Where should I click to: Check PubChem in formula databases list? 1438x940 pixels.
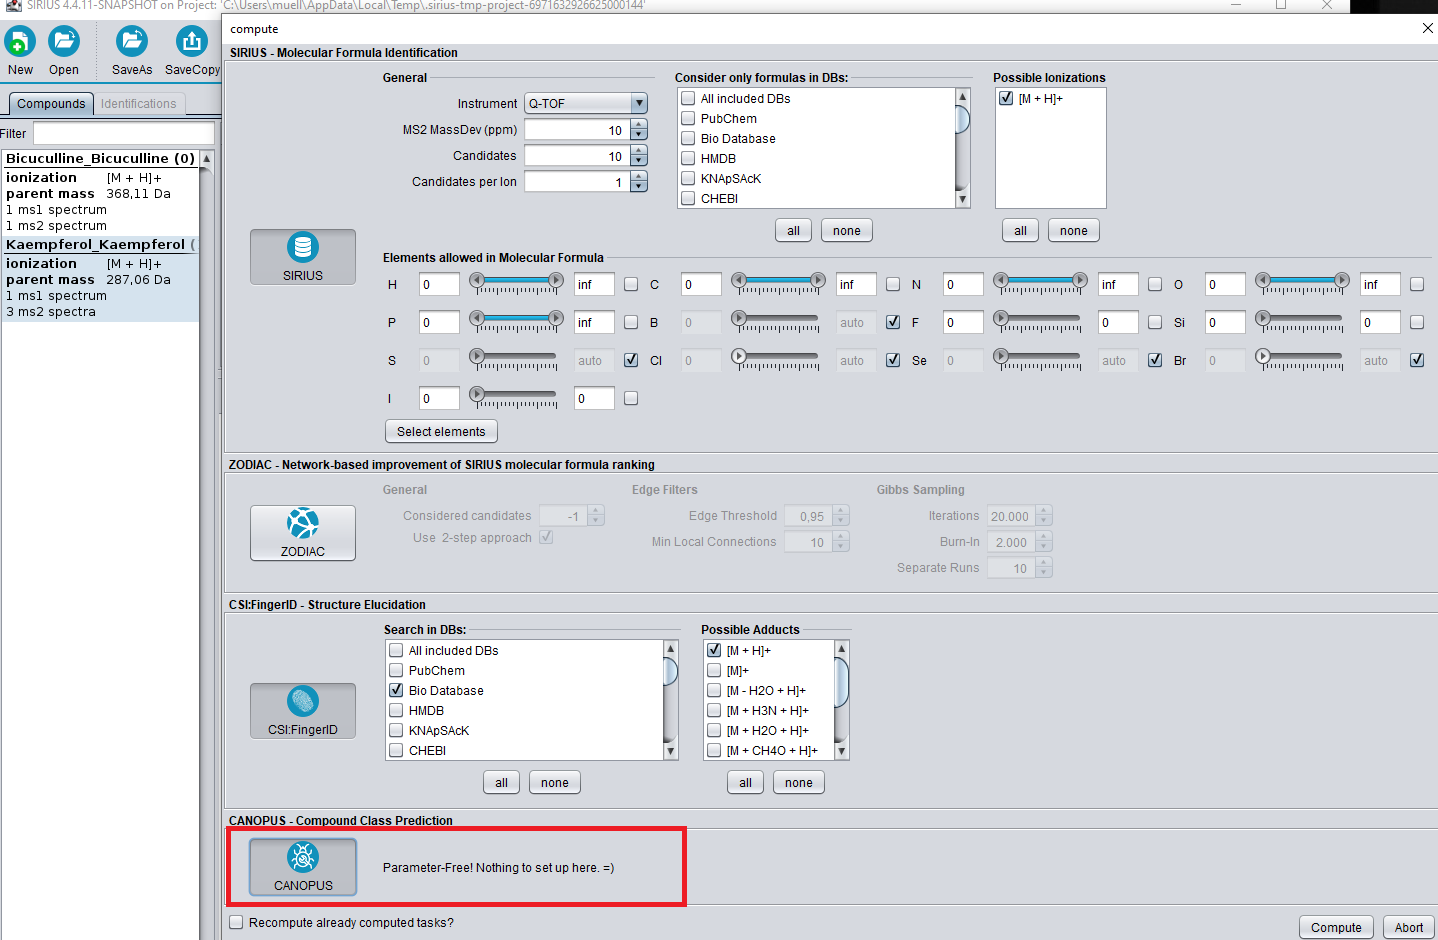[x=688, y=118]
